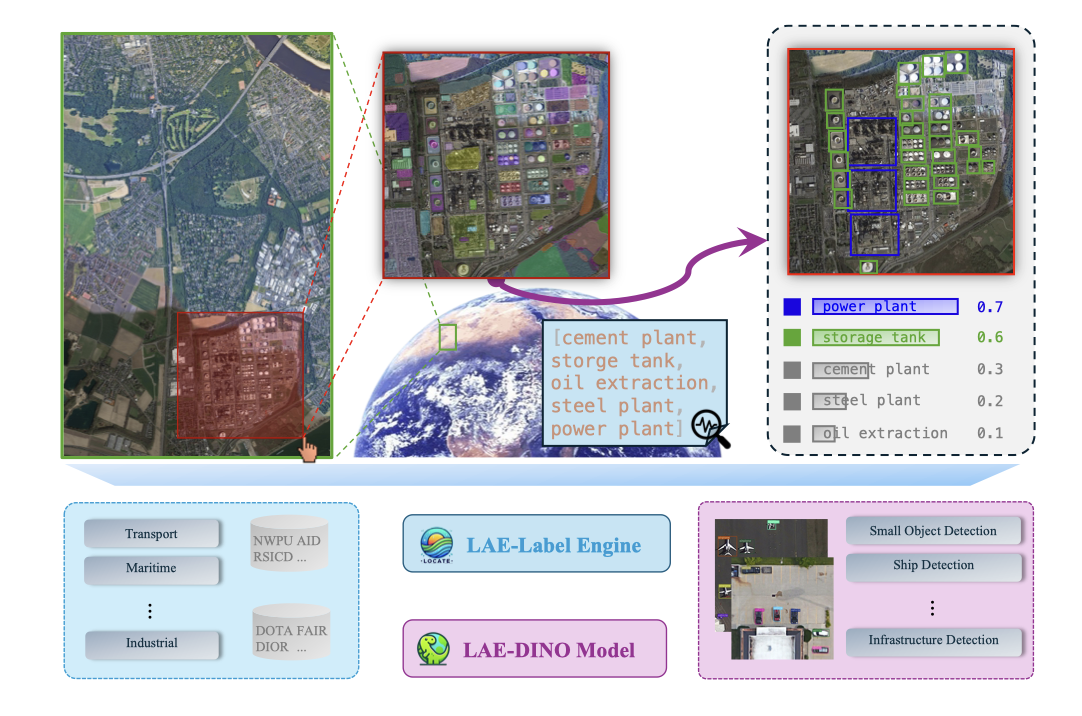The width and height of the screenshot is (1082, 716).
Task: Toggle the gray square beside steel plant
Action: pyautogui.click(x=793, y=401)
